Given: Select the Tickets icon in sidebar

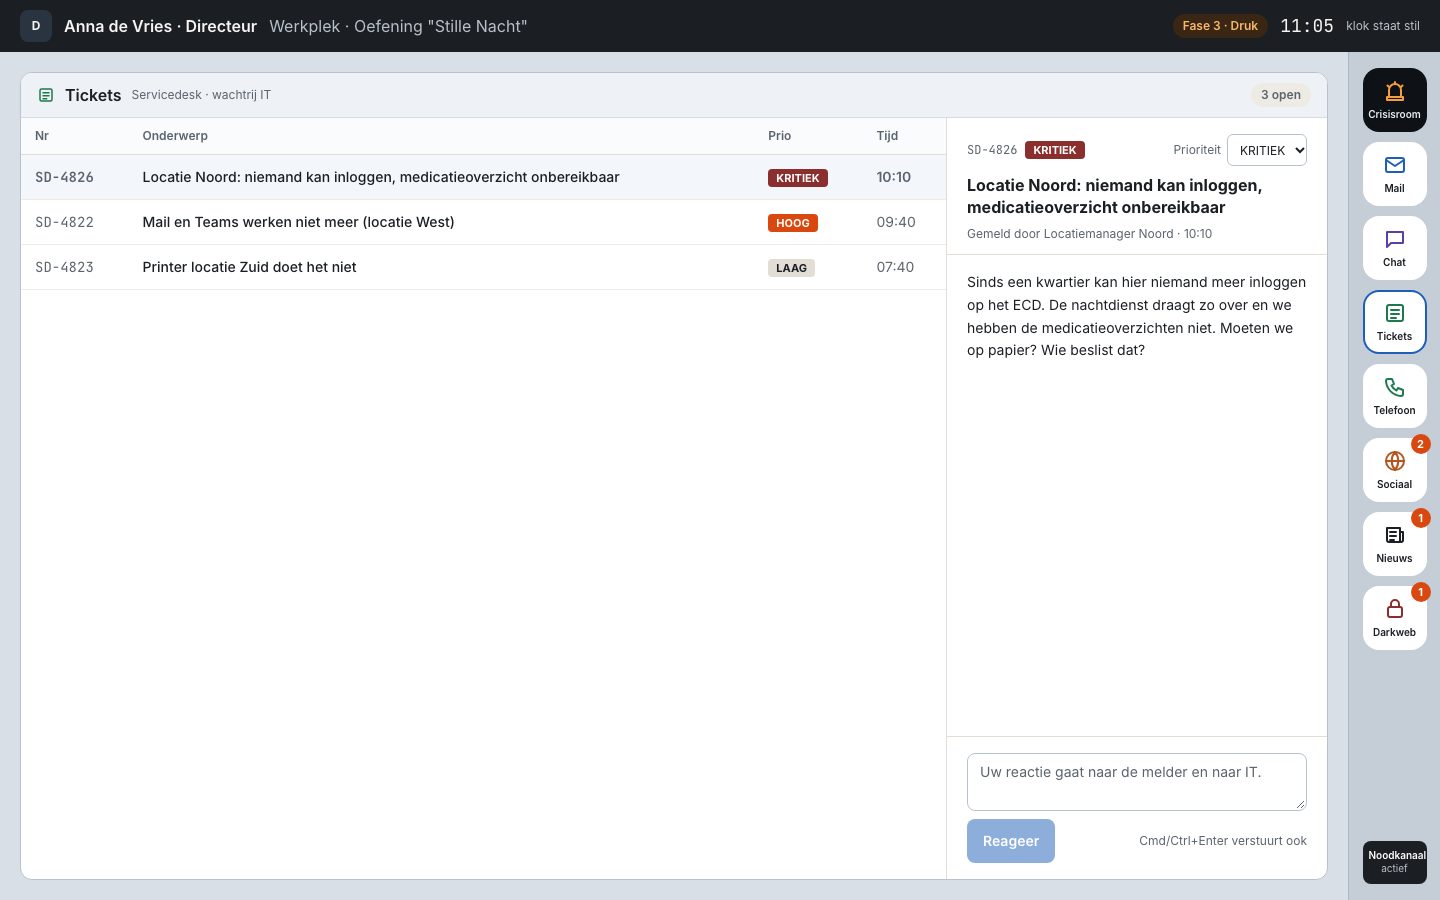Looking at the screenshot, I should click(1394, 322).
